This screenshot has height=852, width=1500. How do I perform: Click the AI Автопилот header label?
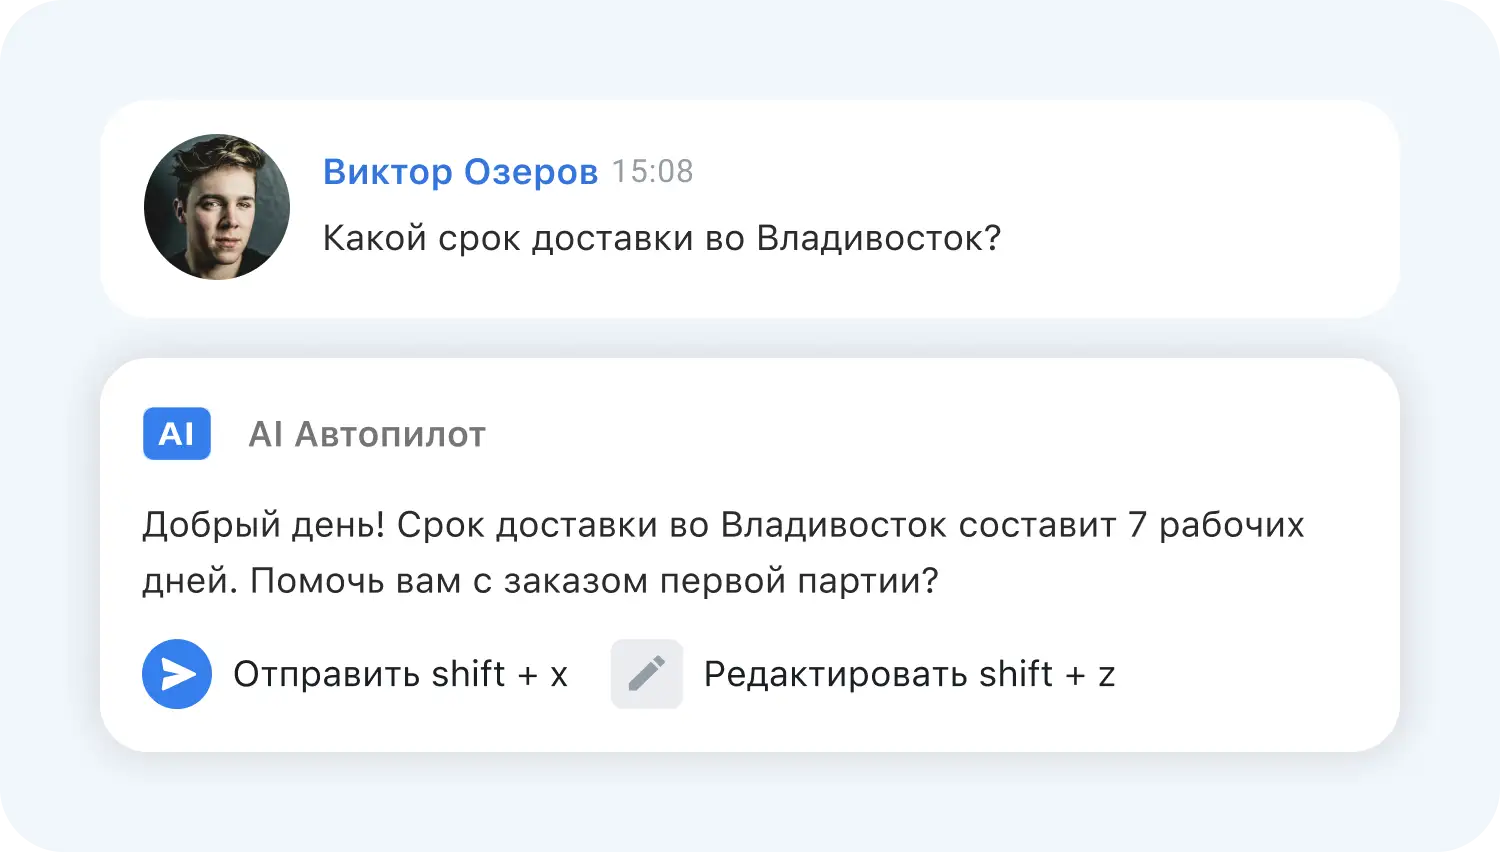click(367, 435)
